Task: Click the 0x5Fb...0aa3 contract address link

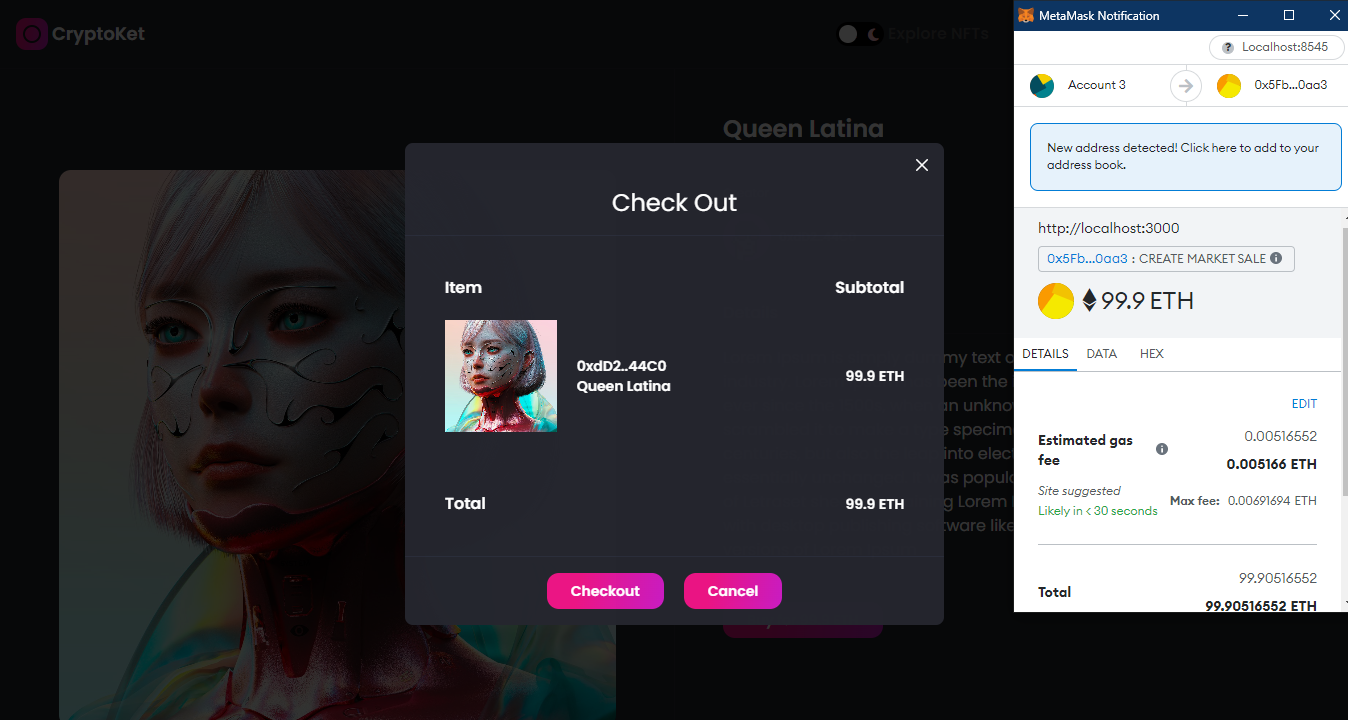Action: 1087,259
